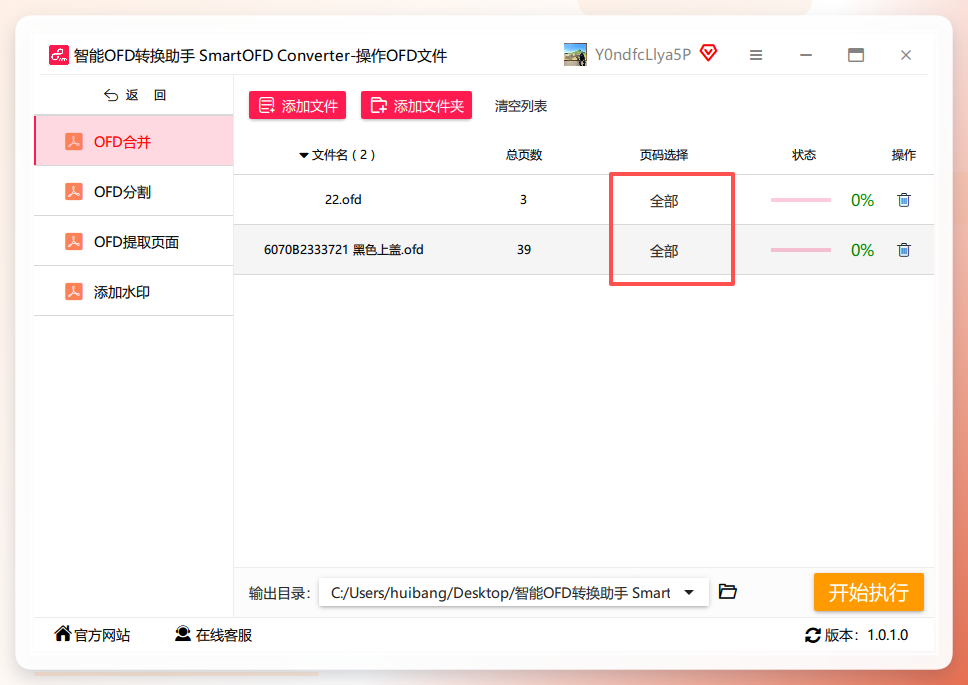Click the username Y0ndfcLlya5P

point(643,54)
